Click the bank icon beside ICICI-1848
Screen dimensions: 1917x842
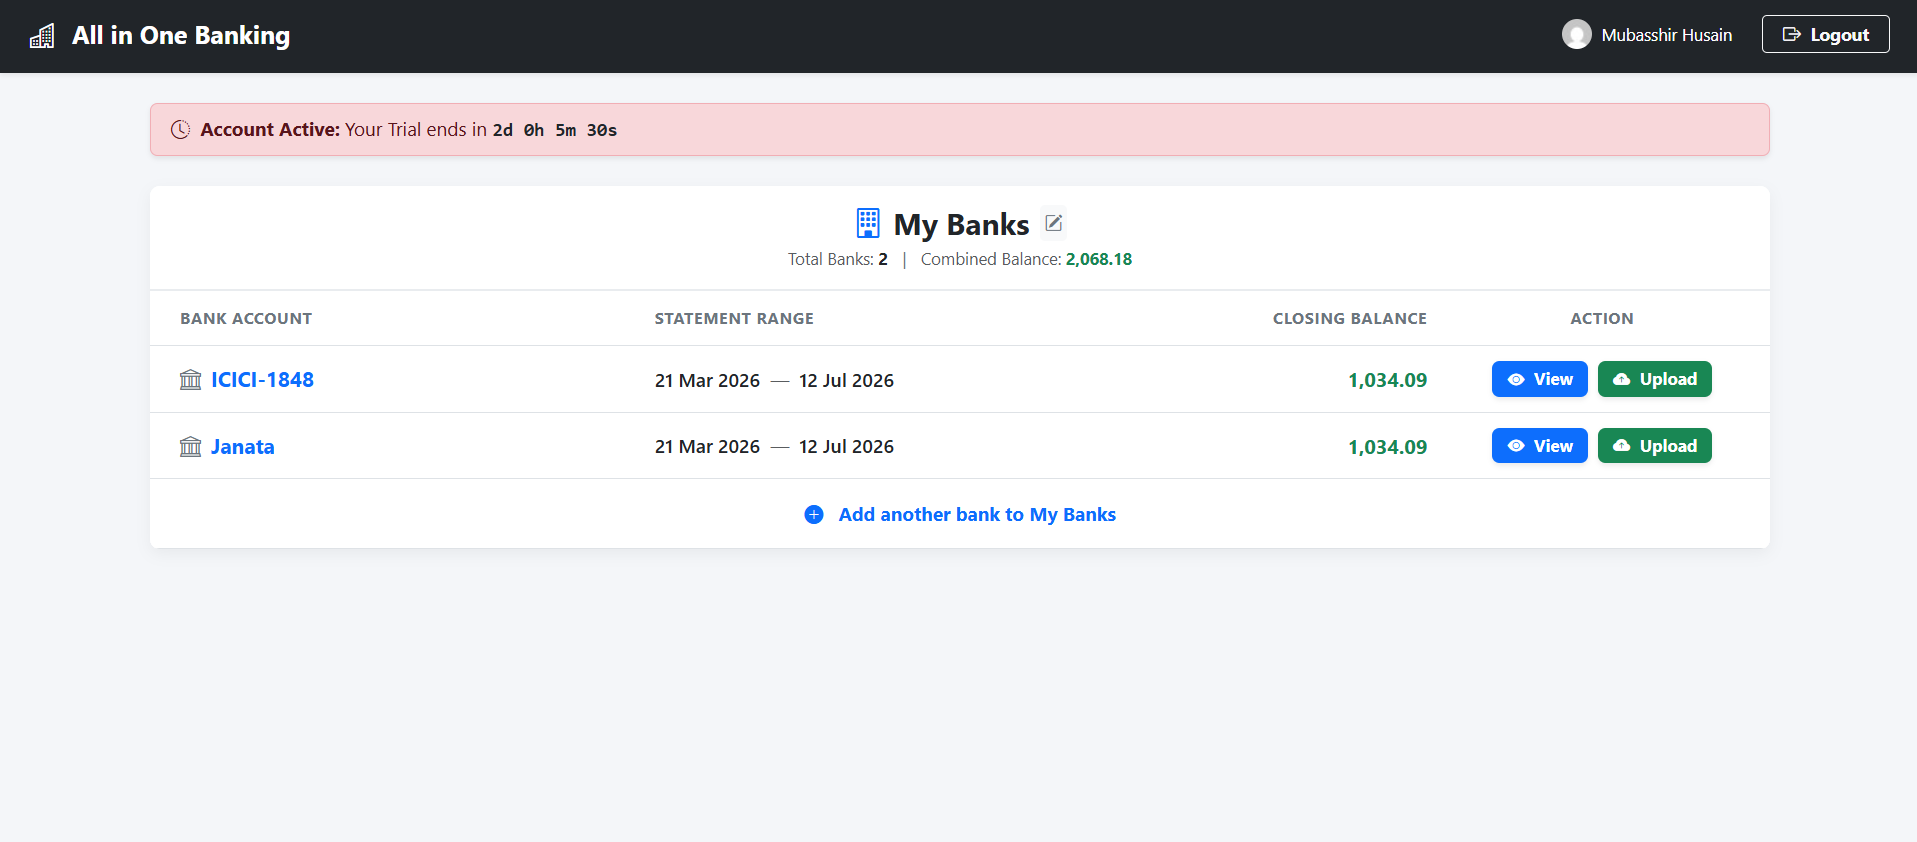tap(190, 380)
